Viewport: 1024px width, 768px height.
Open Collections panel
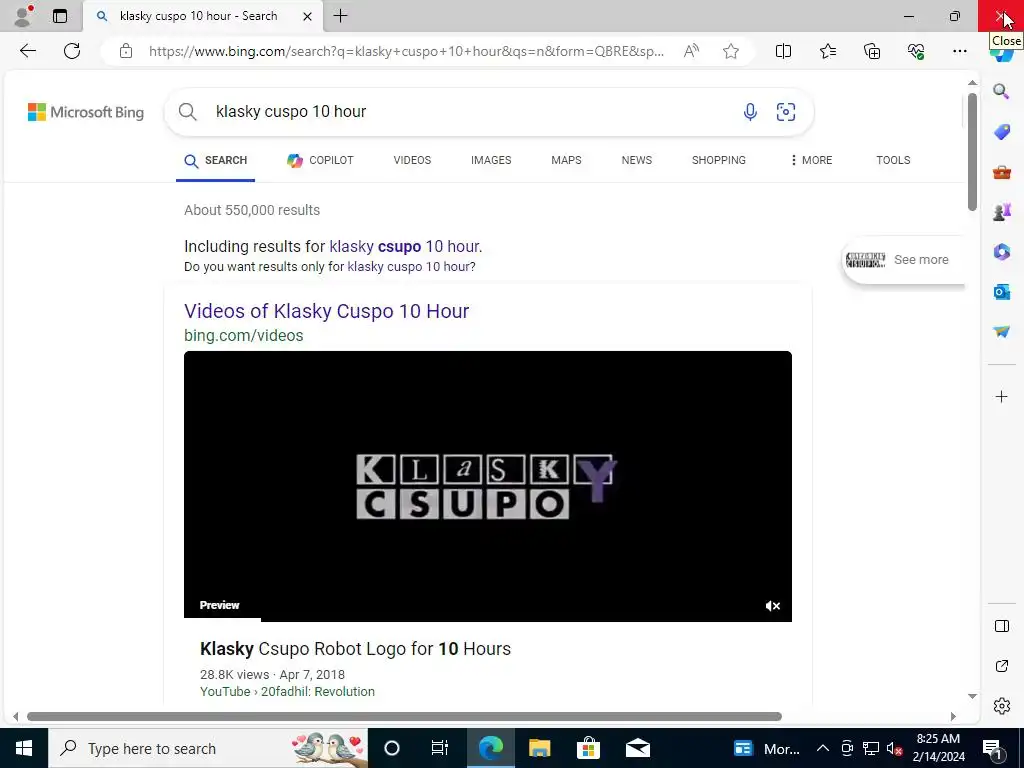[x=872, y=51]
